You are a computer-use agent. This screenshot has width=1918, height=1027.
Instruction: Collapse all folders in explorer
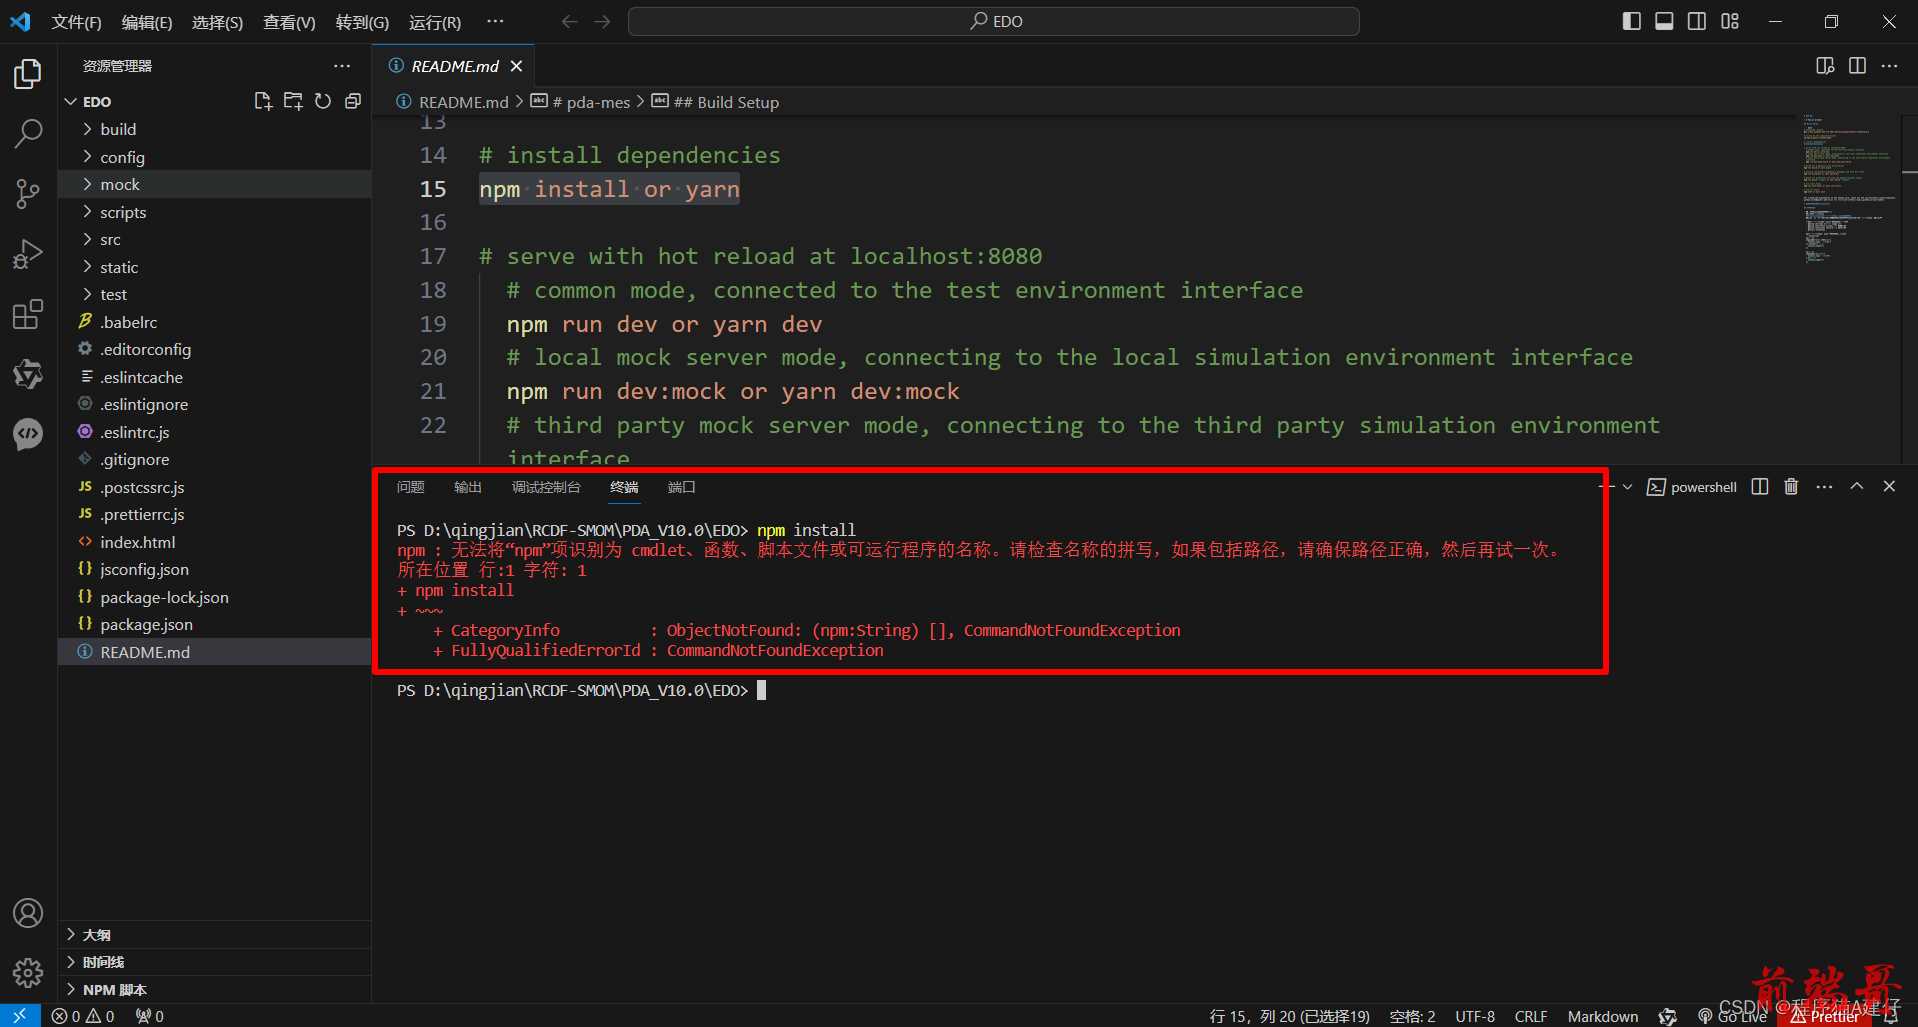[x=353, y=101]
